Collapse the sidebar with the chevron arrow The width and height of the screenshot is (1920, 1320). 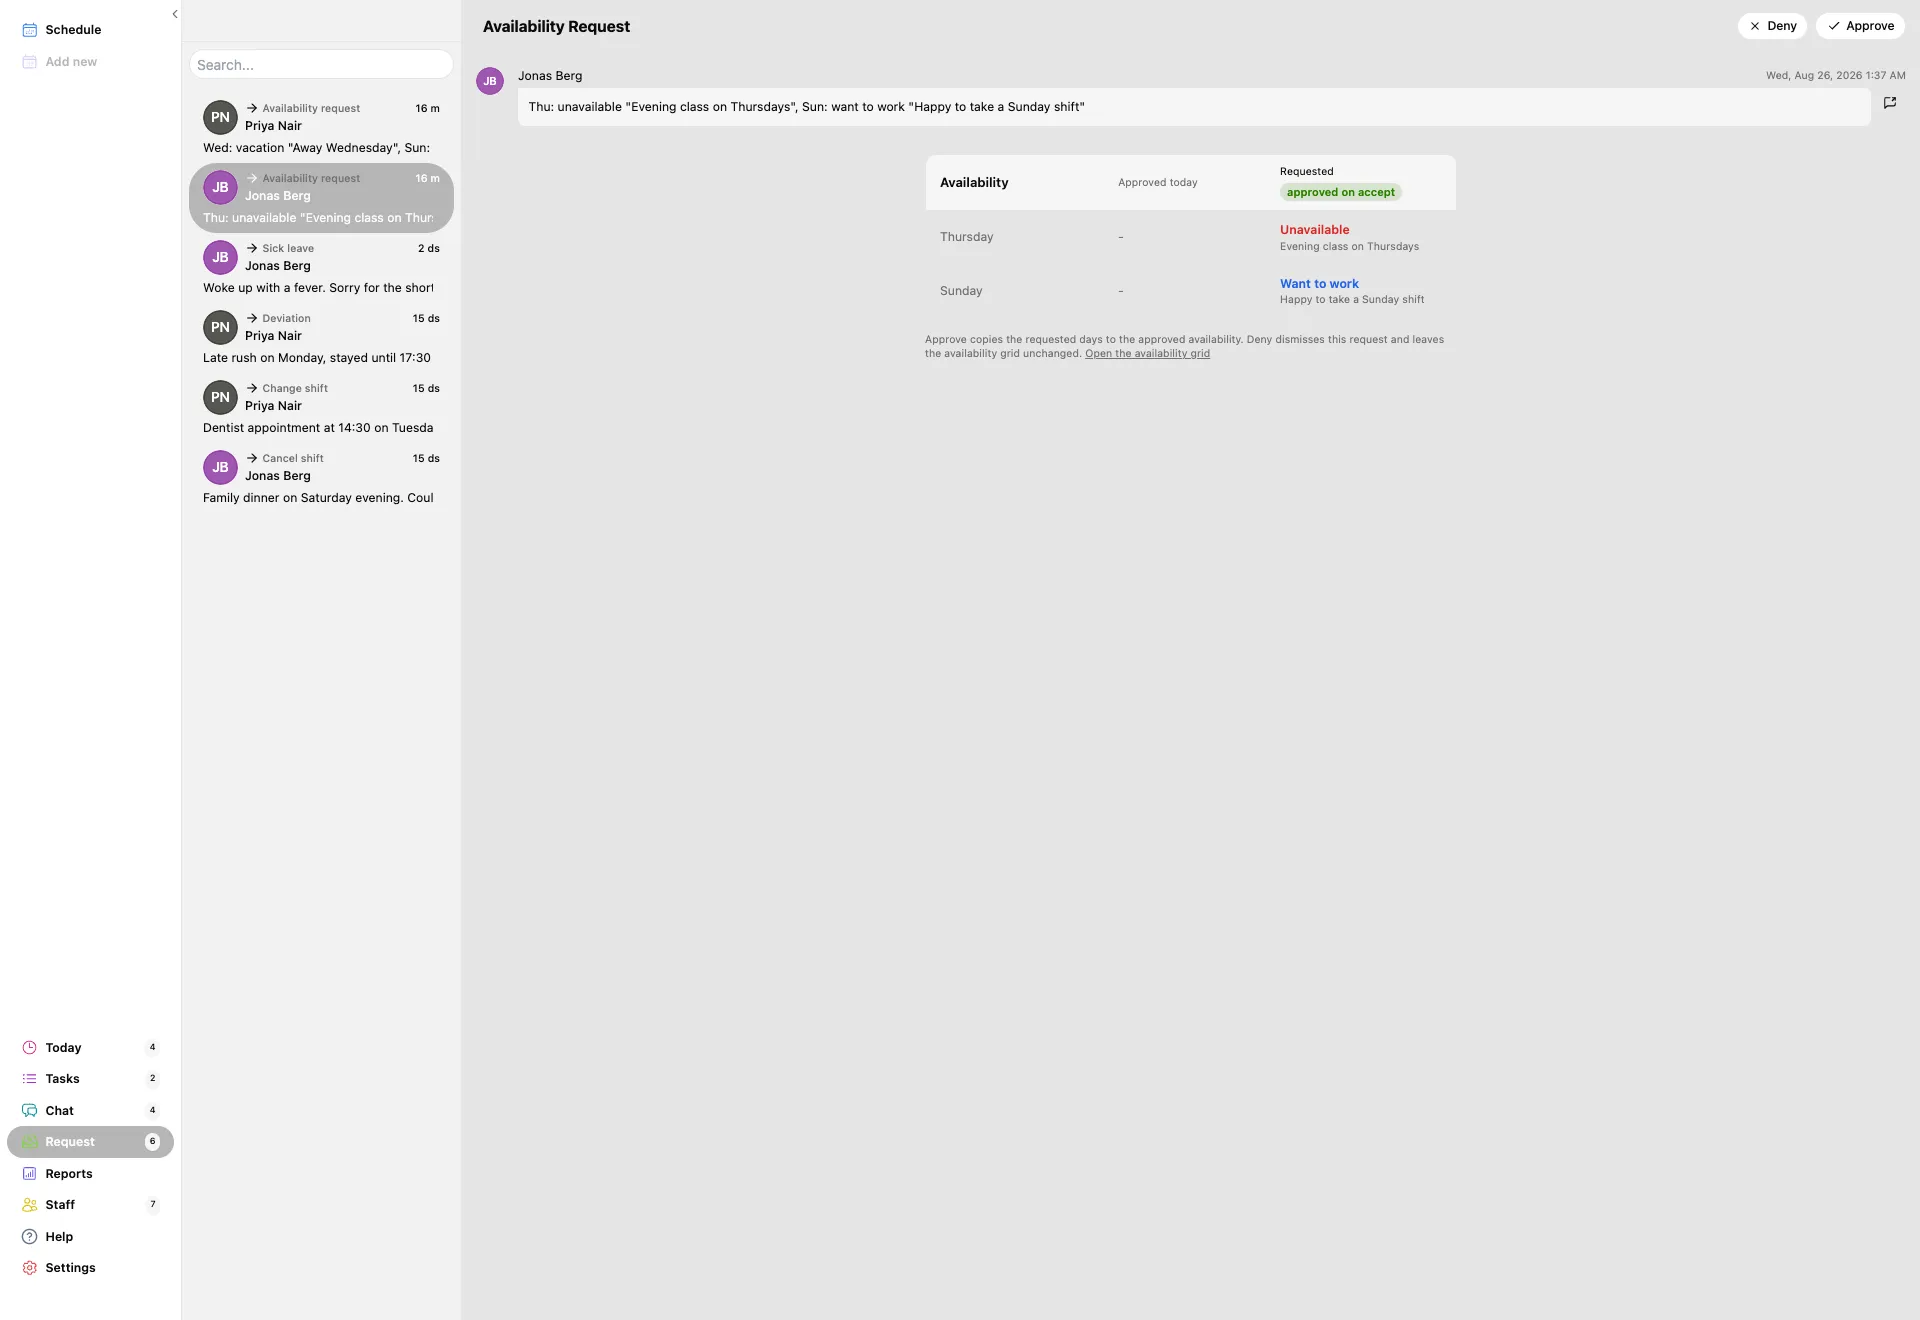click(174, 14)
